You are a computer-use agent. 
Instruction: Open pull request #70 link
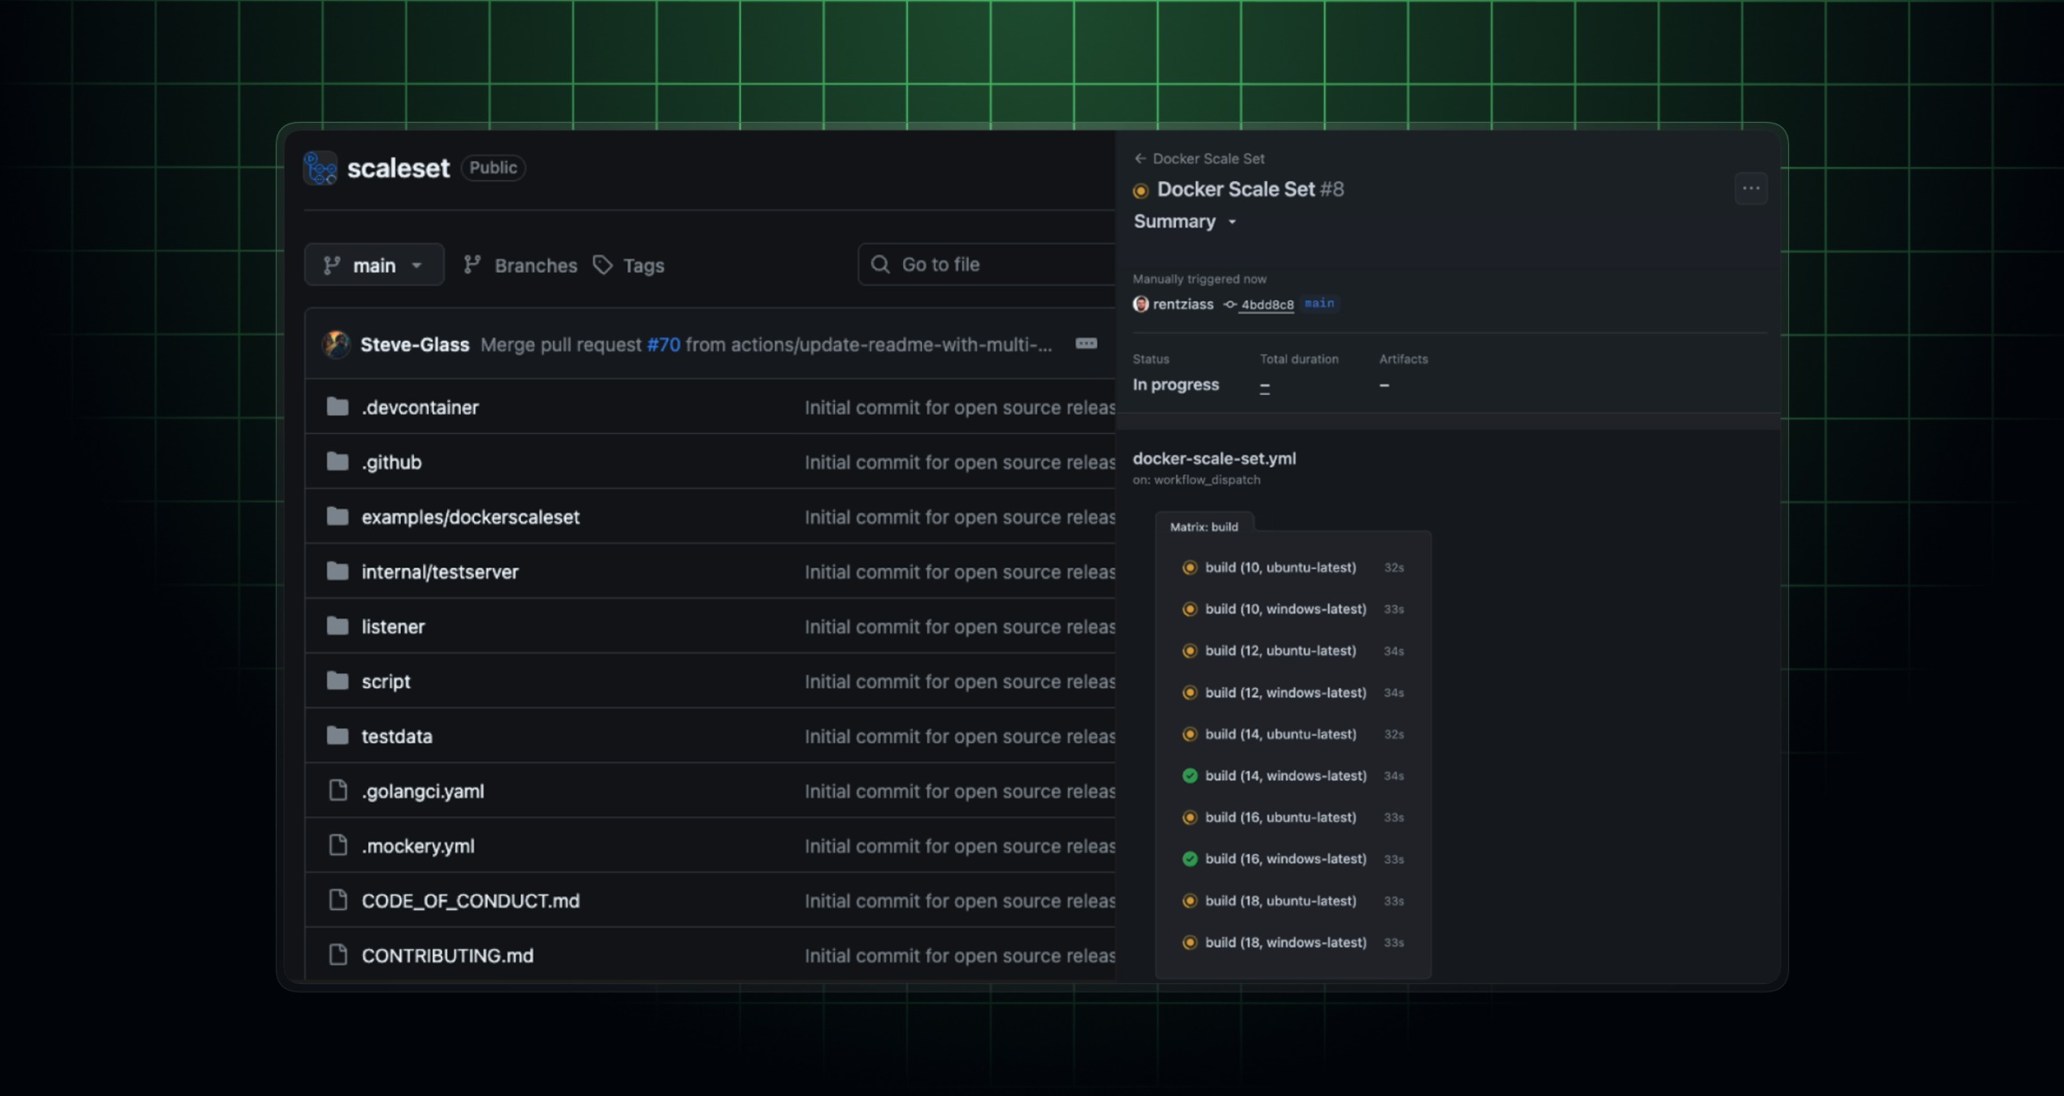[663, 345]
